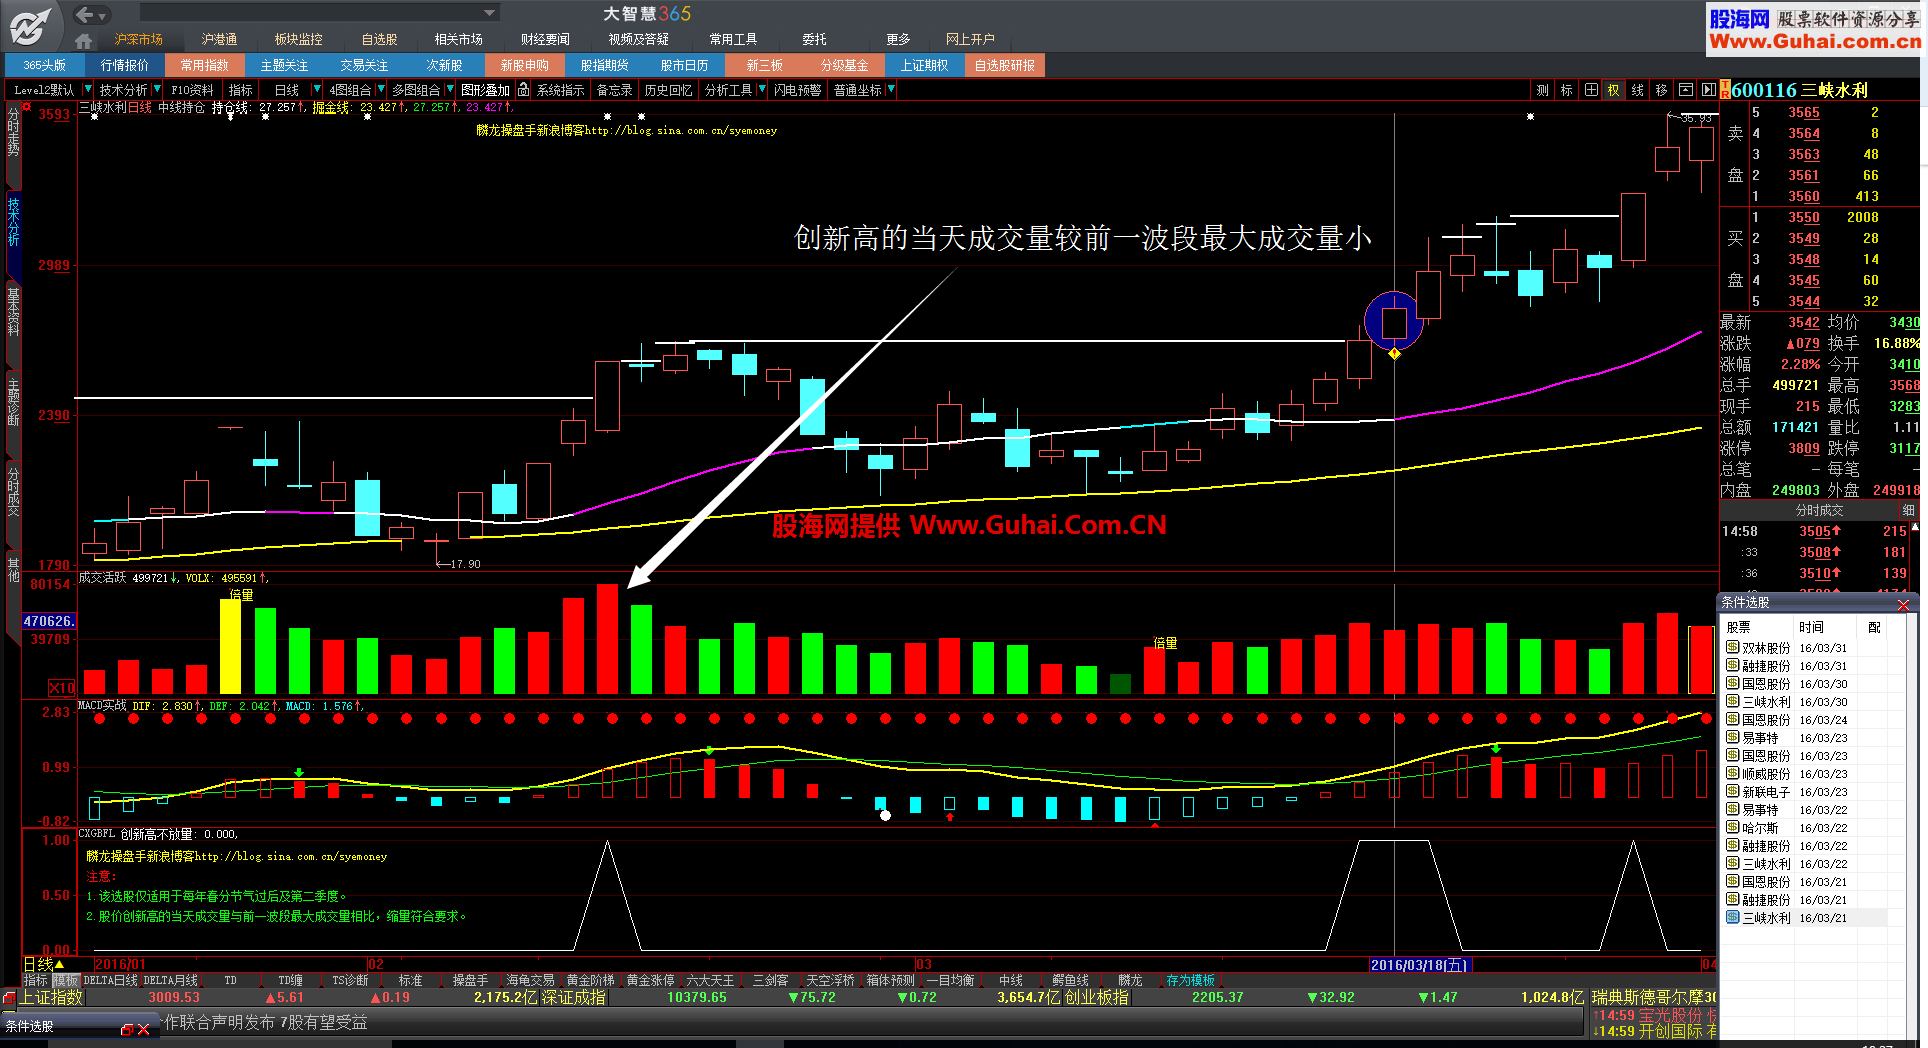
Task: Open the address bar dropdown arrow at top
Action: point(489,13)
